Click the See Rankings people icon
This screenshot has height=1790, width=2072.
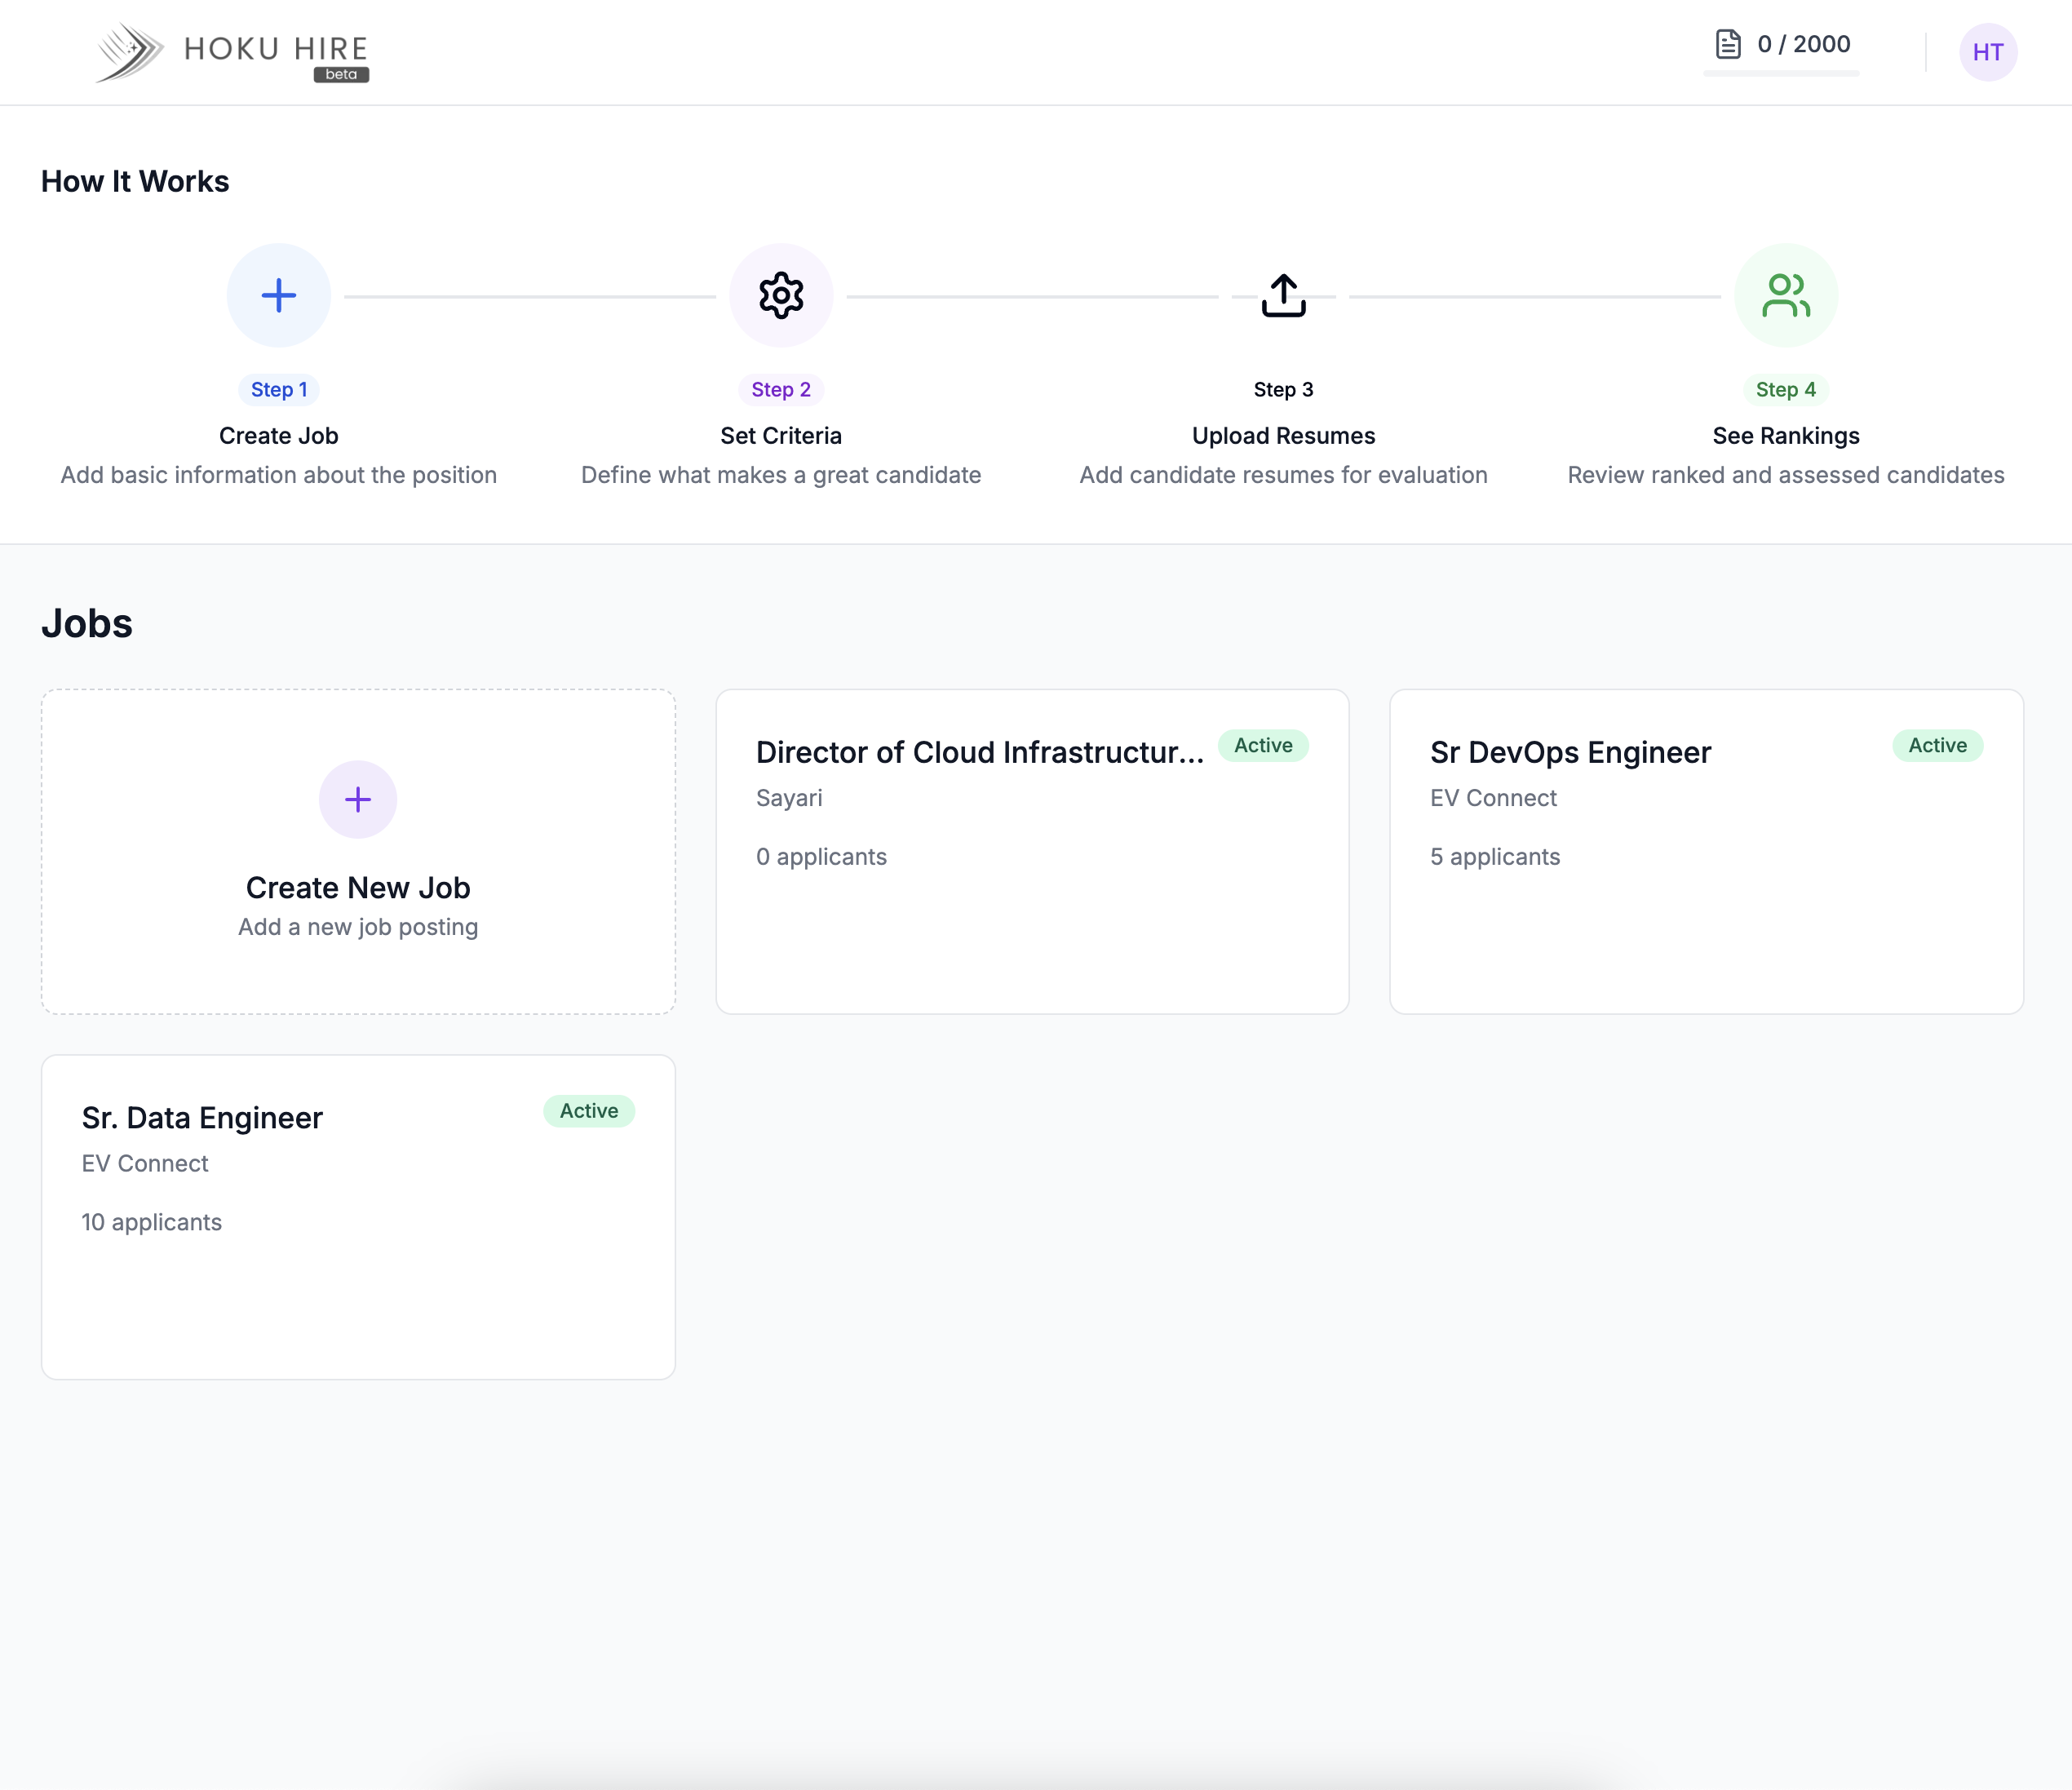1785,295
